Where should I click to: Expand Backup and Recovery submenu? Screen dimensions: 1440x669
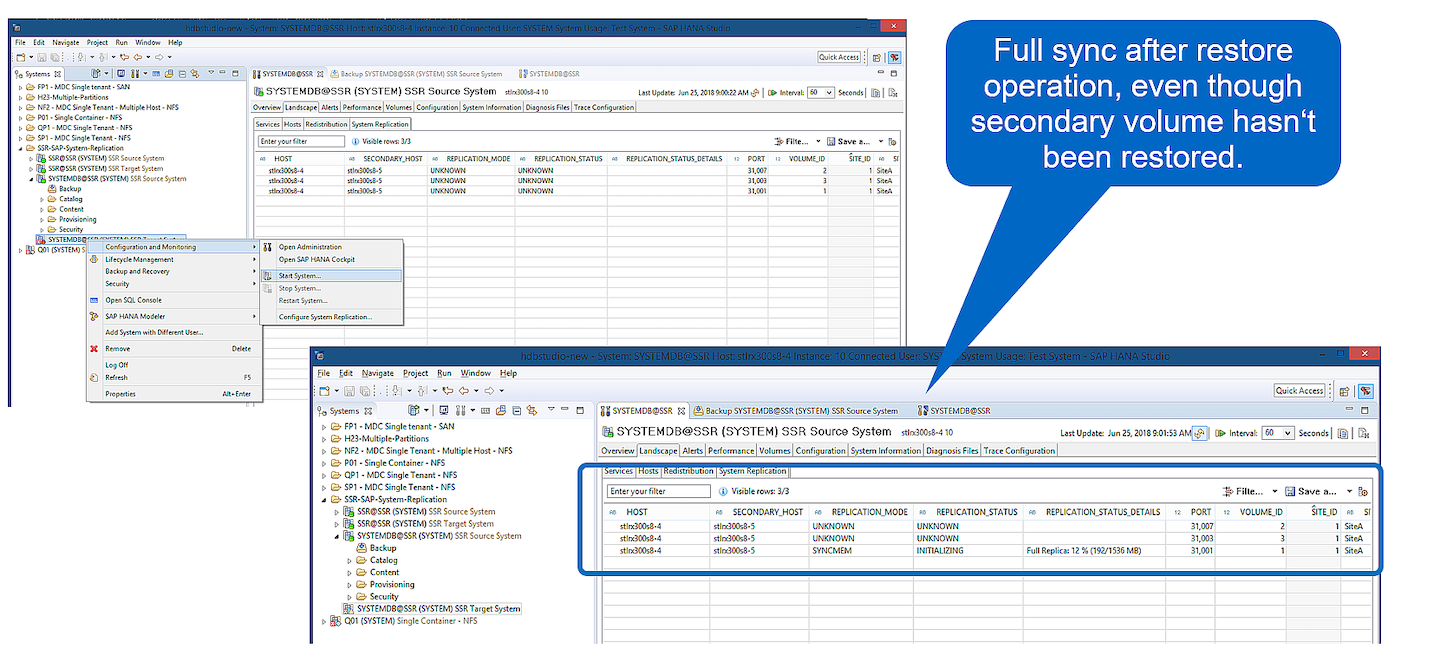pyautogui.click(x=137, y=271)
